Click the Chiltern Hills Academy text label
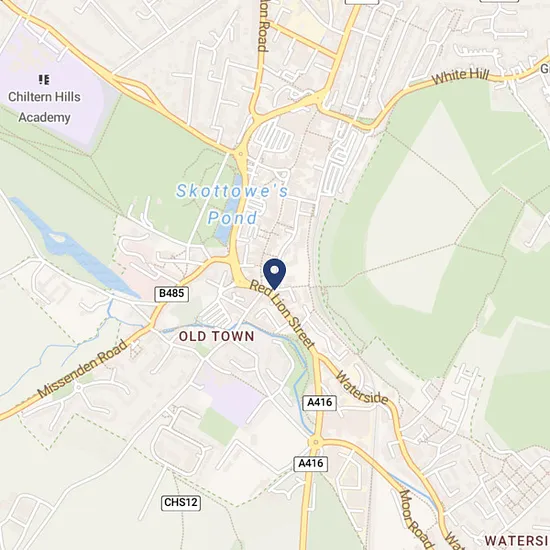This screenshot has height=550, width=550. pyautogui.click(x=44, y=107)
